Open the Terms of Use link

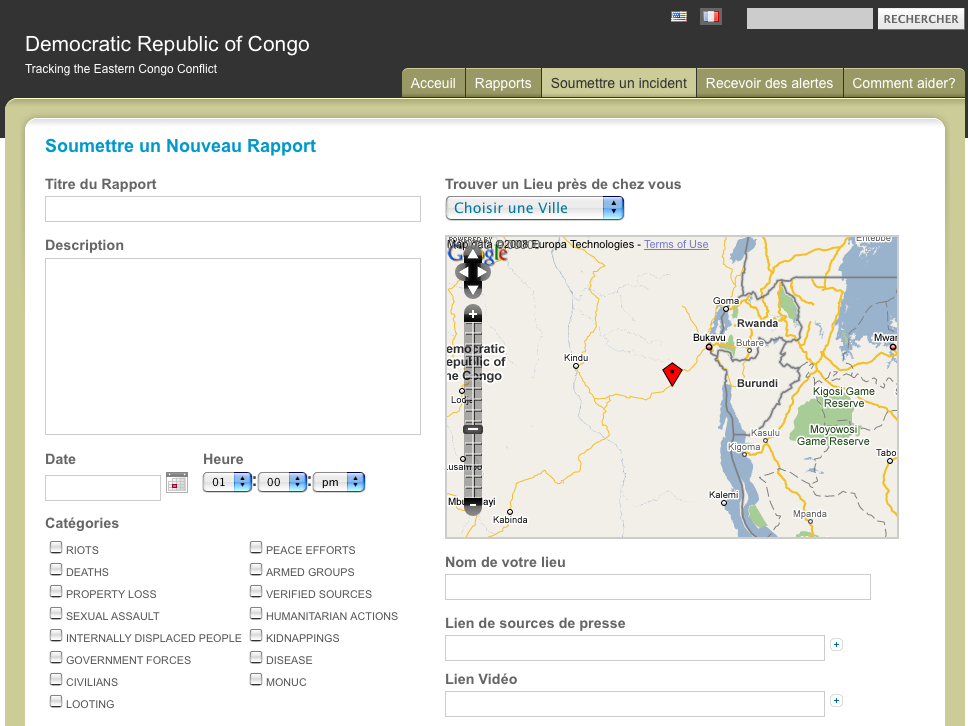pos(676,244)
